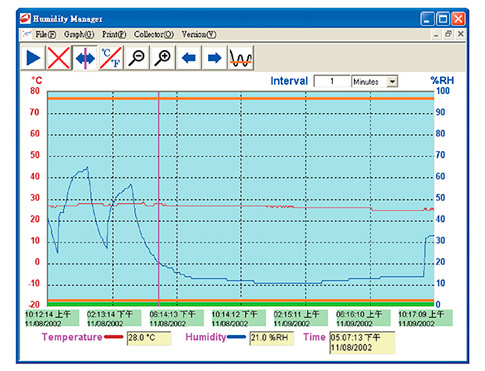Close the Humidity Manager window
Viewport: 485px width, 371px height.
[458, 19]
